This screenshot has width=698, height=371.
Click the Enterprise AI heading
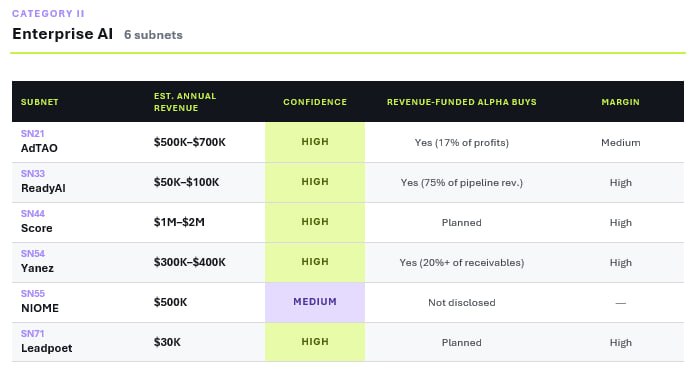tap(63, 34)
